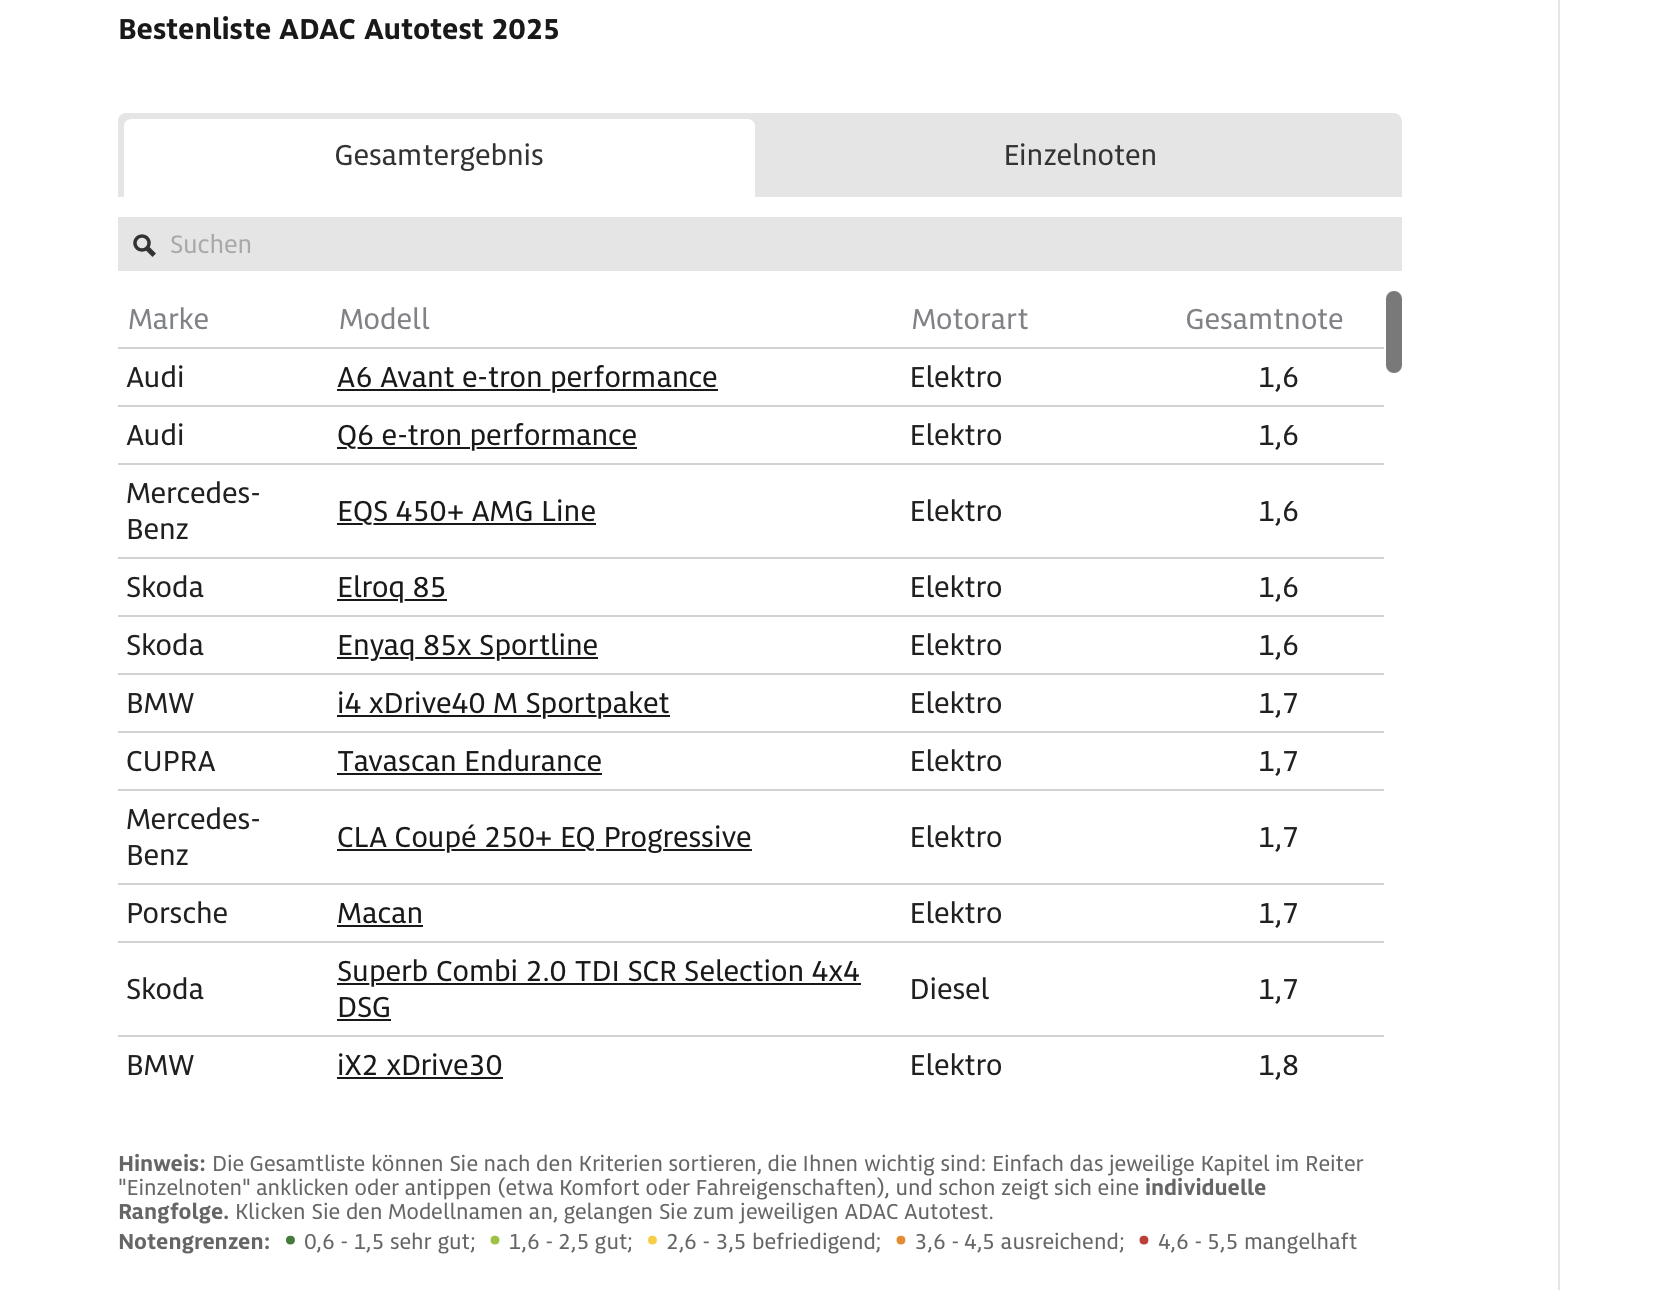Follow the EQS 450+ AMG Line link
This screenshot has width=1664, height=1290.
coord(466,512)
